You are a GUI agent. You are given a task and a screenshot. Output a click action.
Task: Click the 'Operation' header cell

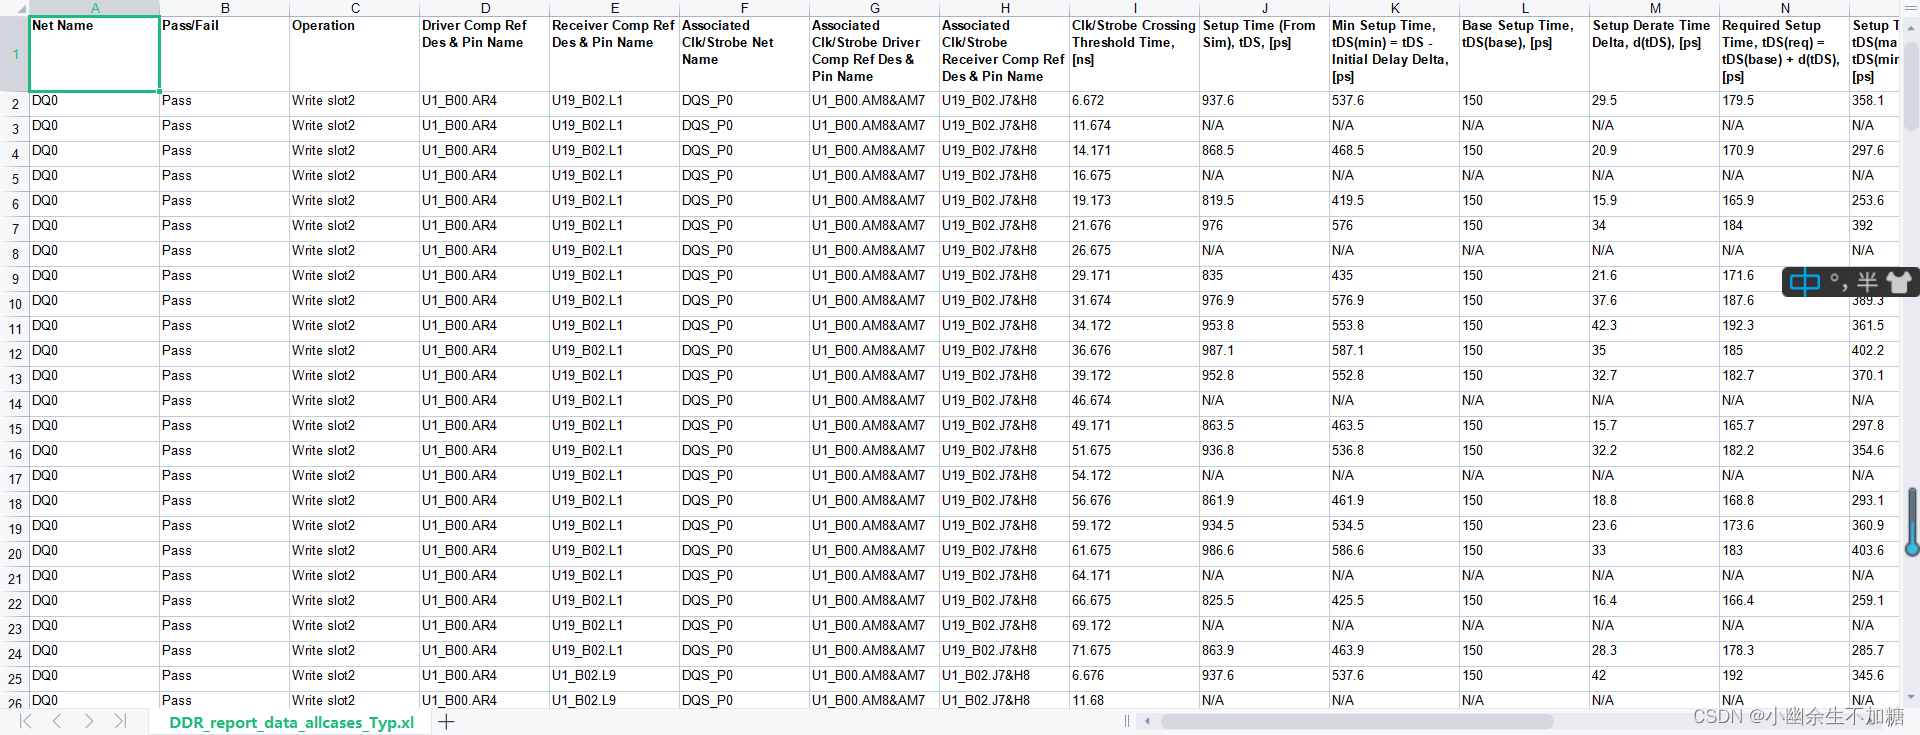[x=355, y=54]
